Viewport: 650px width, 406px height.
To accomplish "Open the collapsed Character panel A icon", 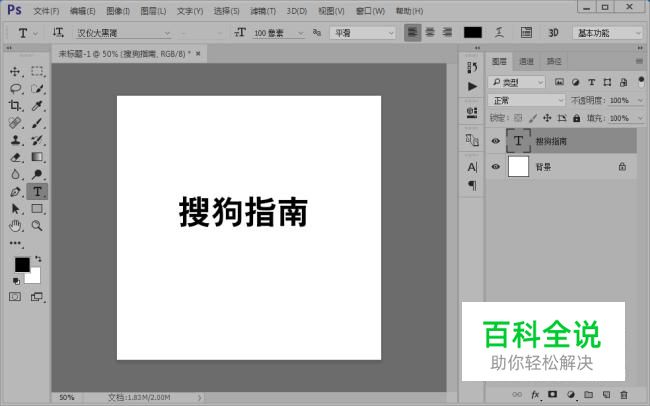I will click(472, 167).
